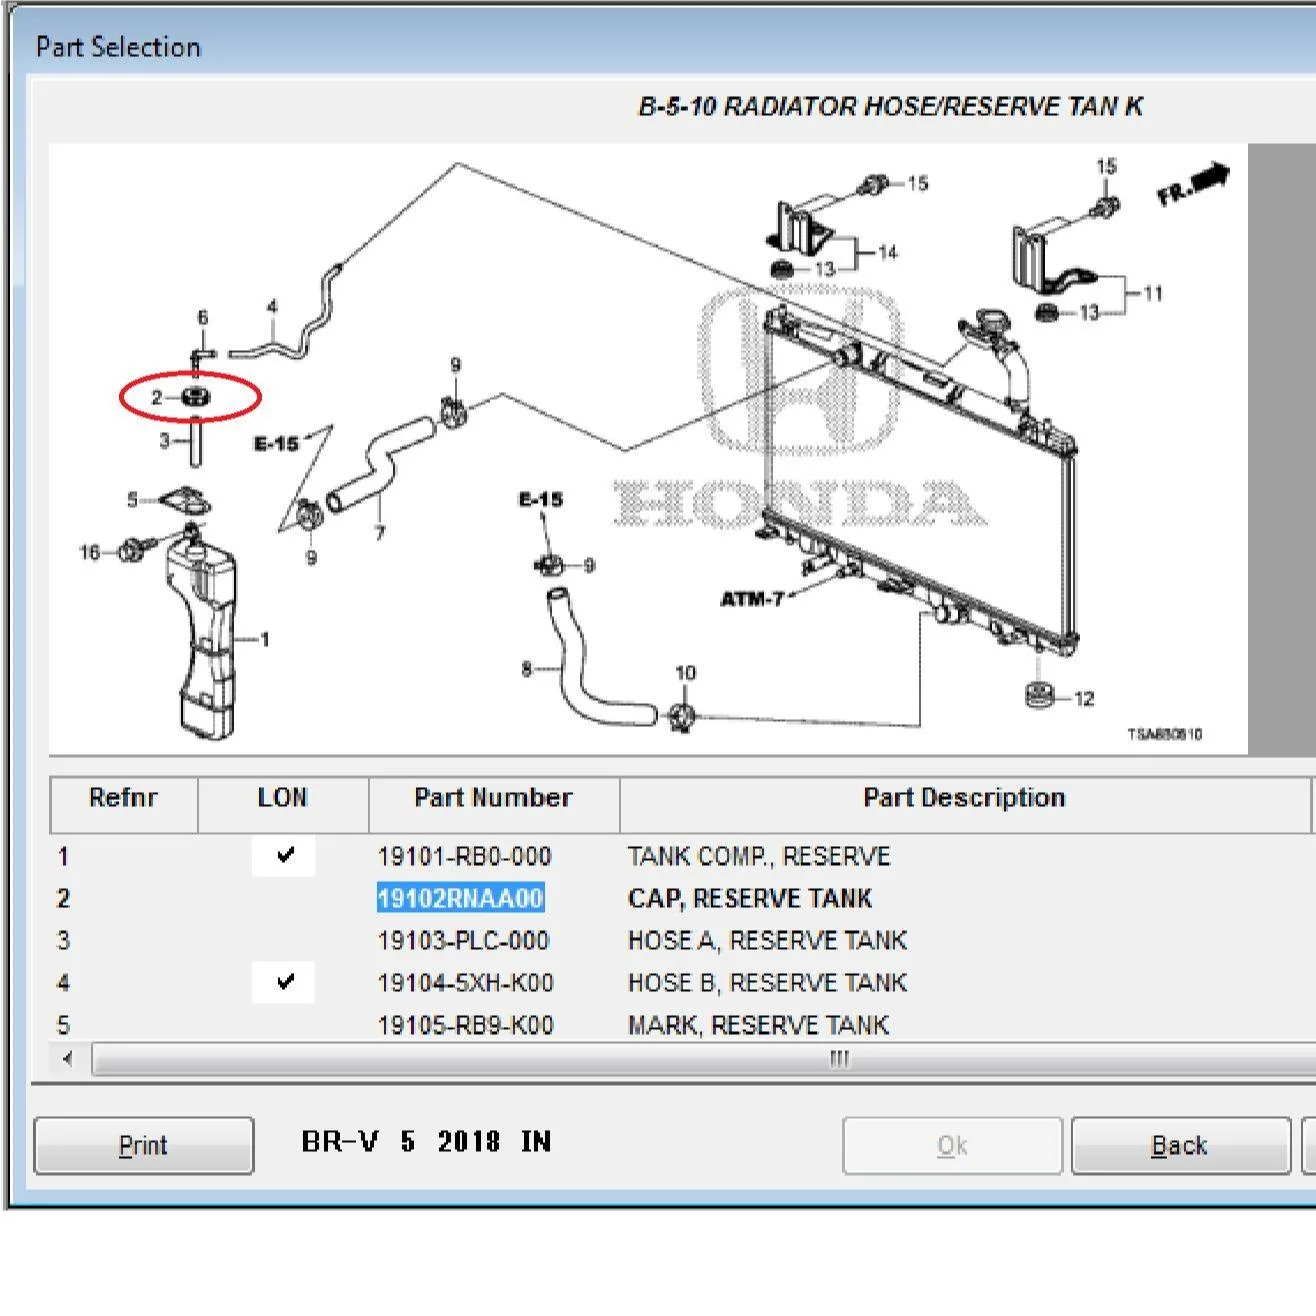Click callout number 4 in the diagram

pyautogui.click(x=271, y=306)
